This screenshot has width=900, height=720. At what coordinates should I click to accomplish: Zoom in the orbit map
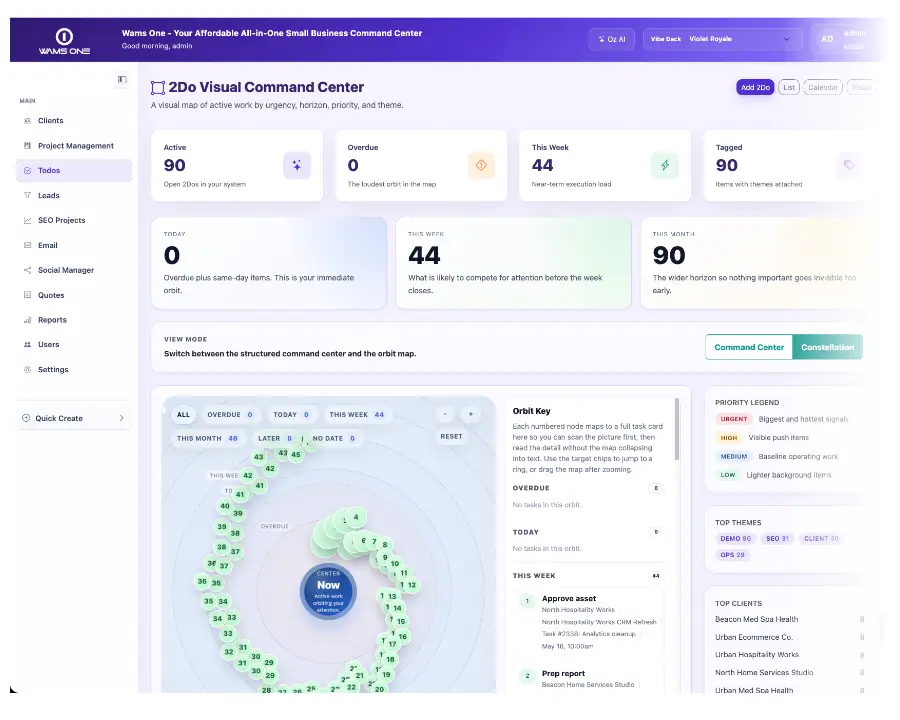(471, 414)
